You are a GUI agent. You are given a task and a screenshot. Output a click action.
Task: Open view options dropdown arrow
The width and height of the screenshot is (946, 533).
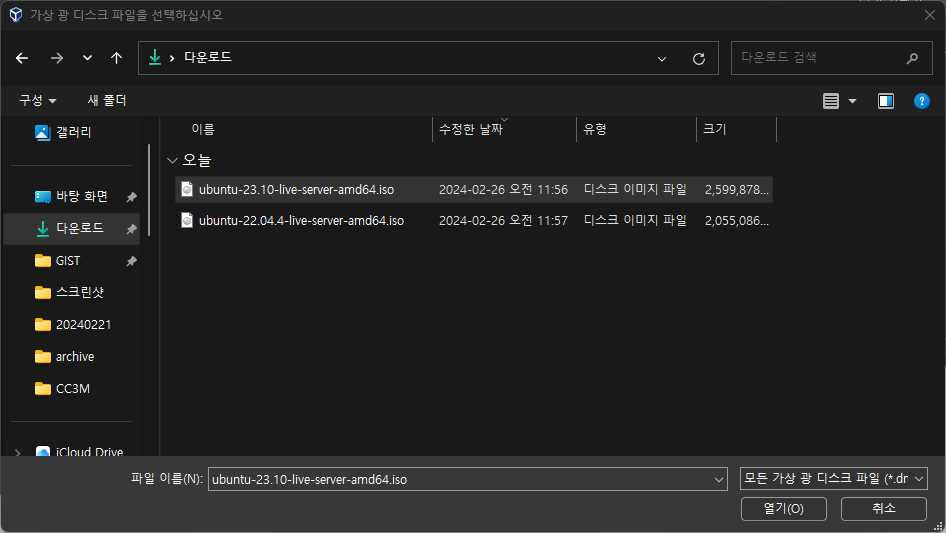[x=852, y=101]
